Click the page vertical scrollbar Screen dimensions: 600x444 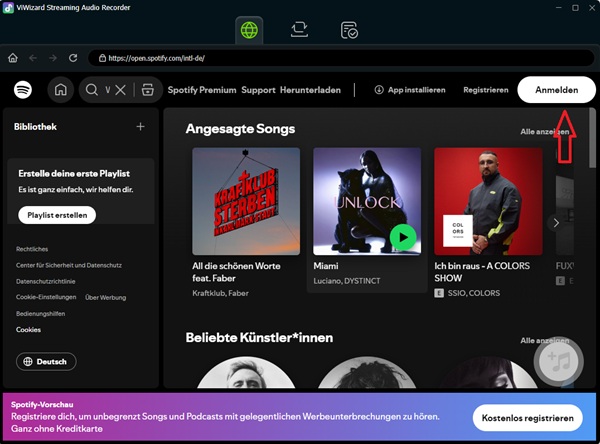point(592,139)
